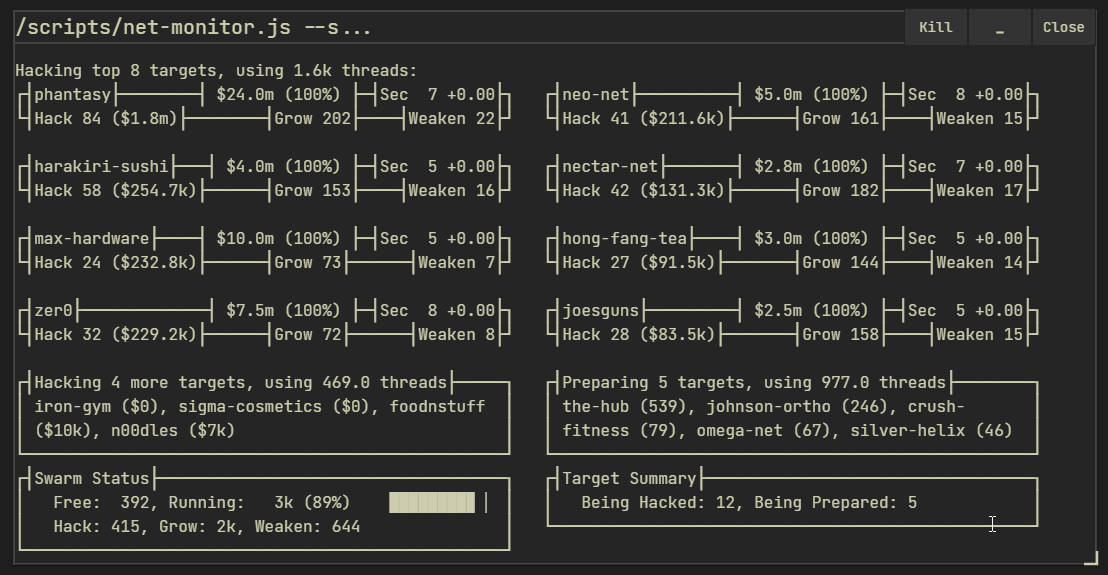Image resolution: width=1108 pixels, height=575 pixels.
Task: Click Hack 28 ($83.5k) text
Action: click(639, 335)
